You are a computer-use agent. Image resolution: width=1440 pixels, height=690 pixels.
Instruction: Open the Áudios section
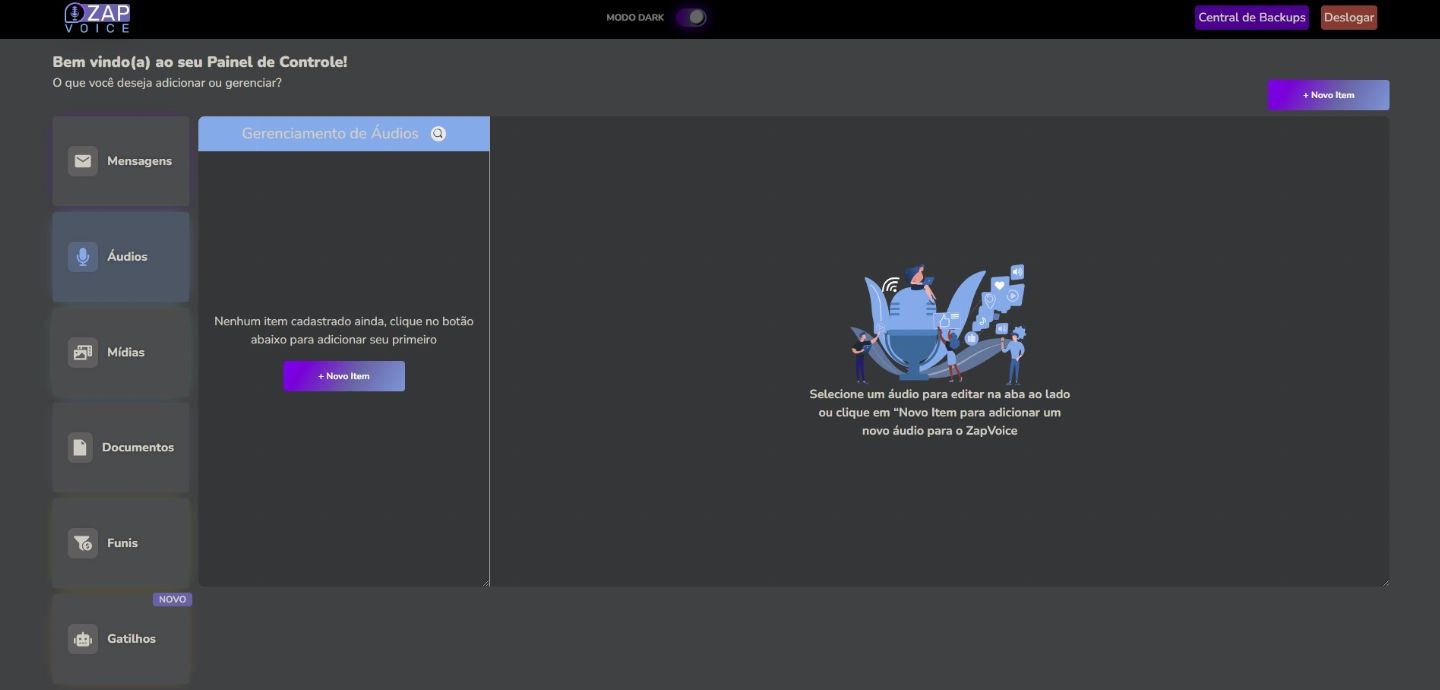click(x=121, y=257)
